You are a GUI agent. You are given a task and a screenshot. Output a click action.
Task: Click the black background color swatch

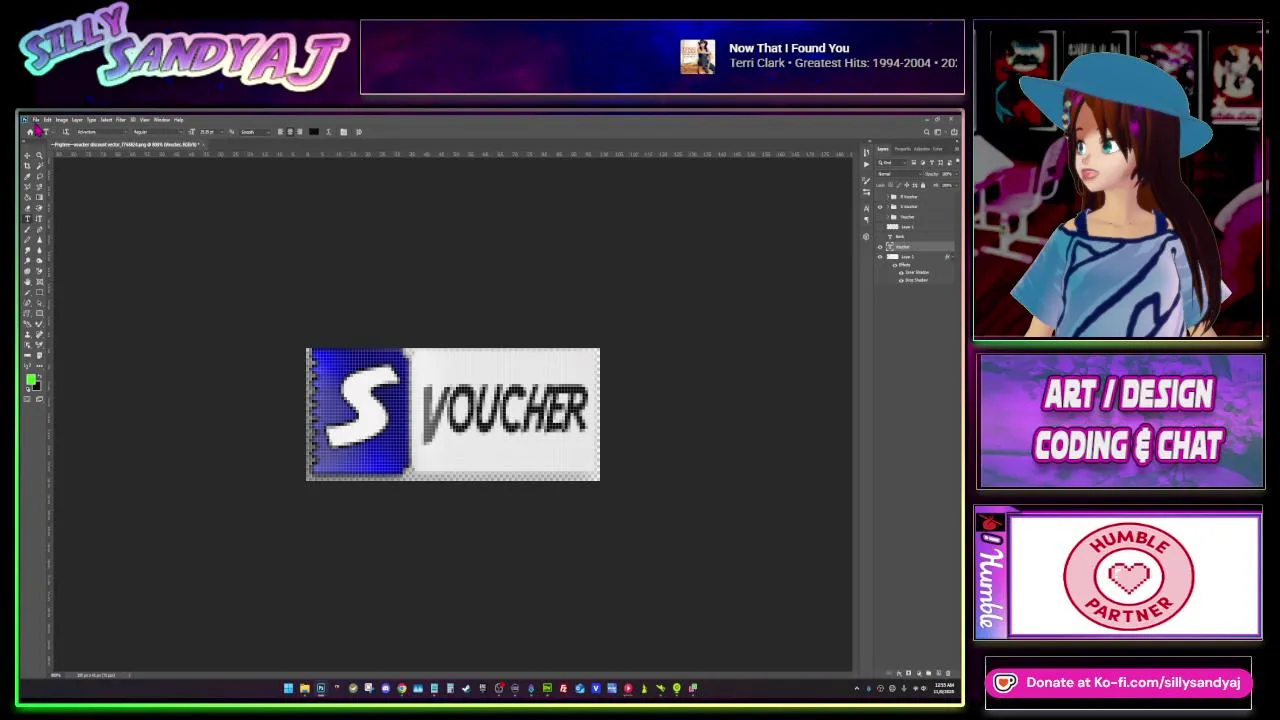coord(36,387)
